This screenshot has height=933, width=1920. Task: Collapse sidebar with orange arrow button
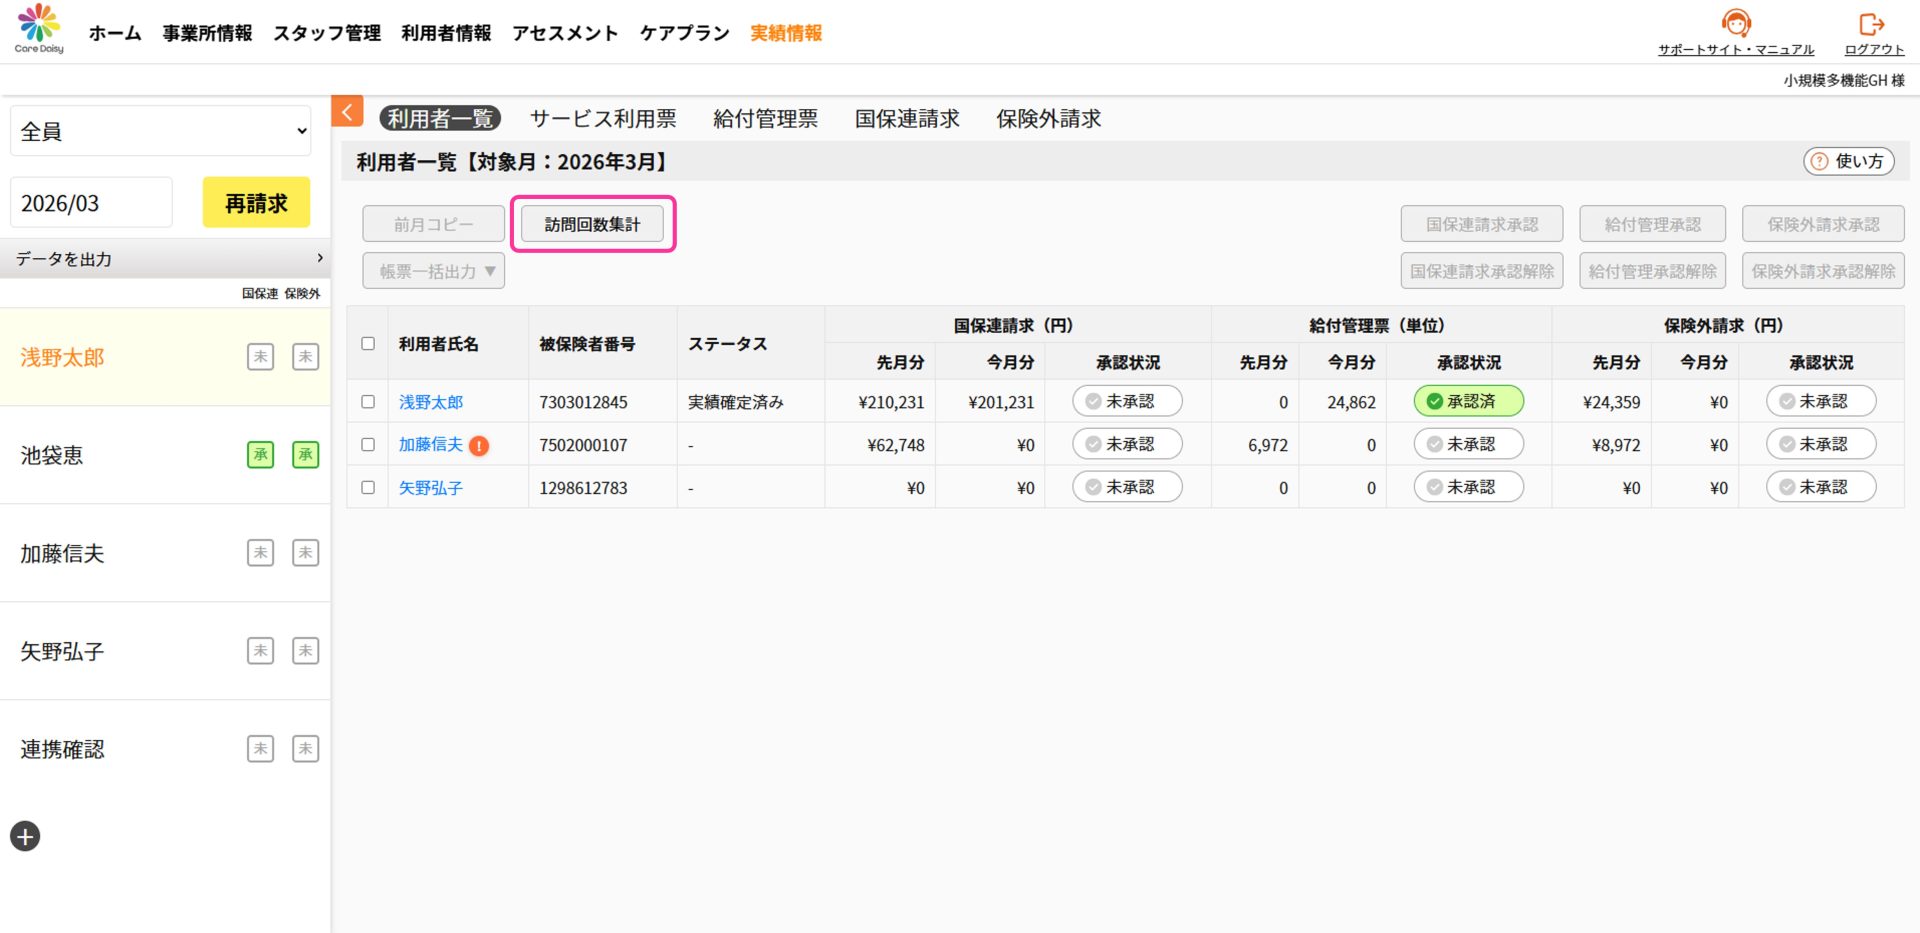coord(347,112)
